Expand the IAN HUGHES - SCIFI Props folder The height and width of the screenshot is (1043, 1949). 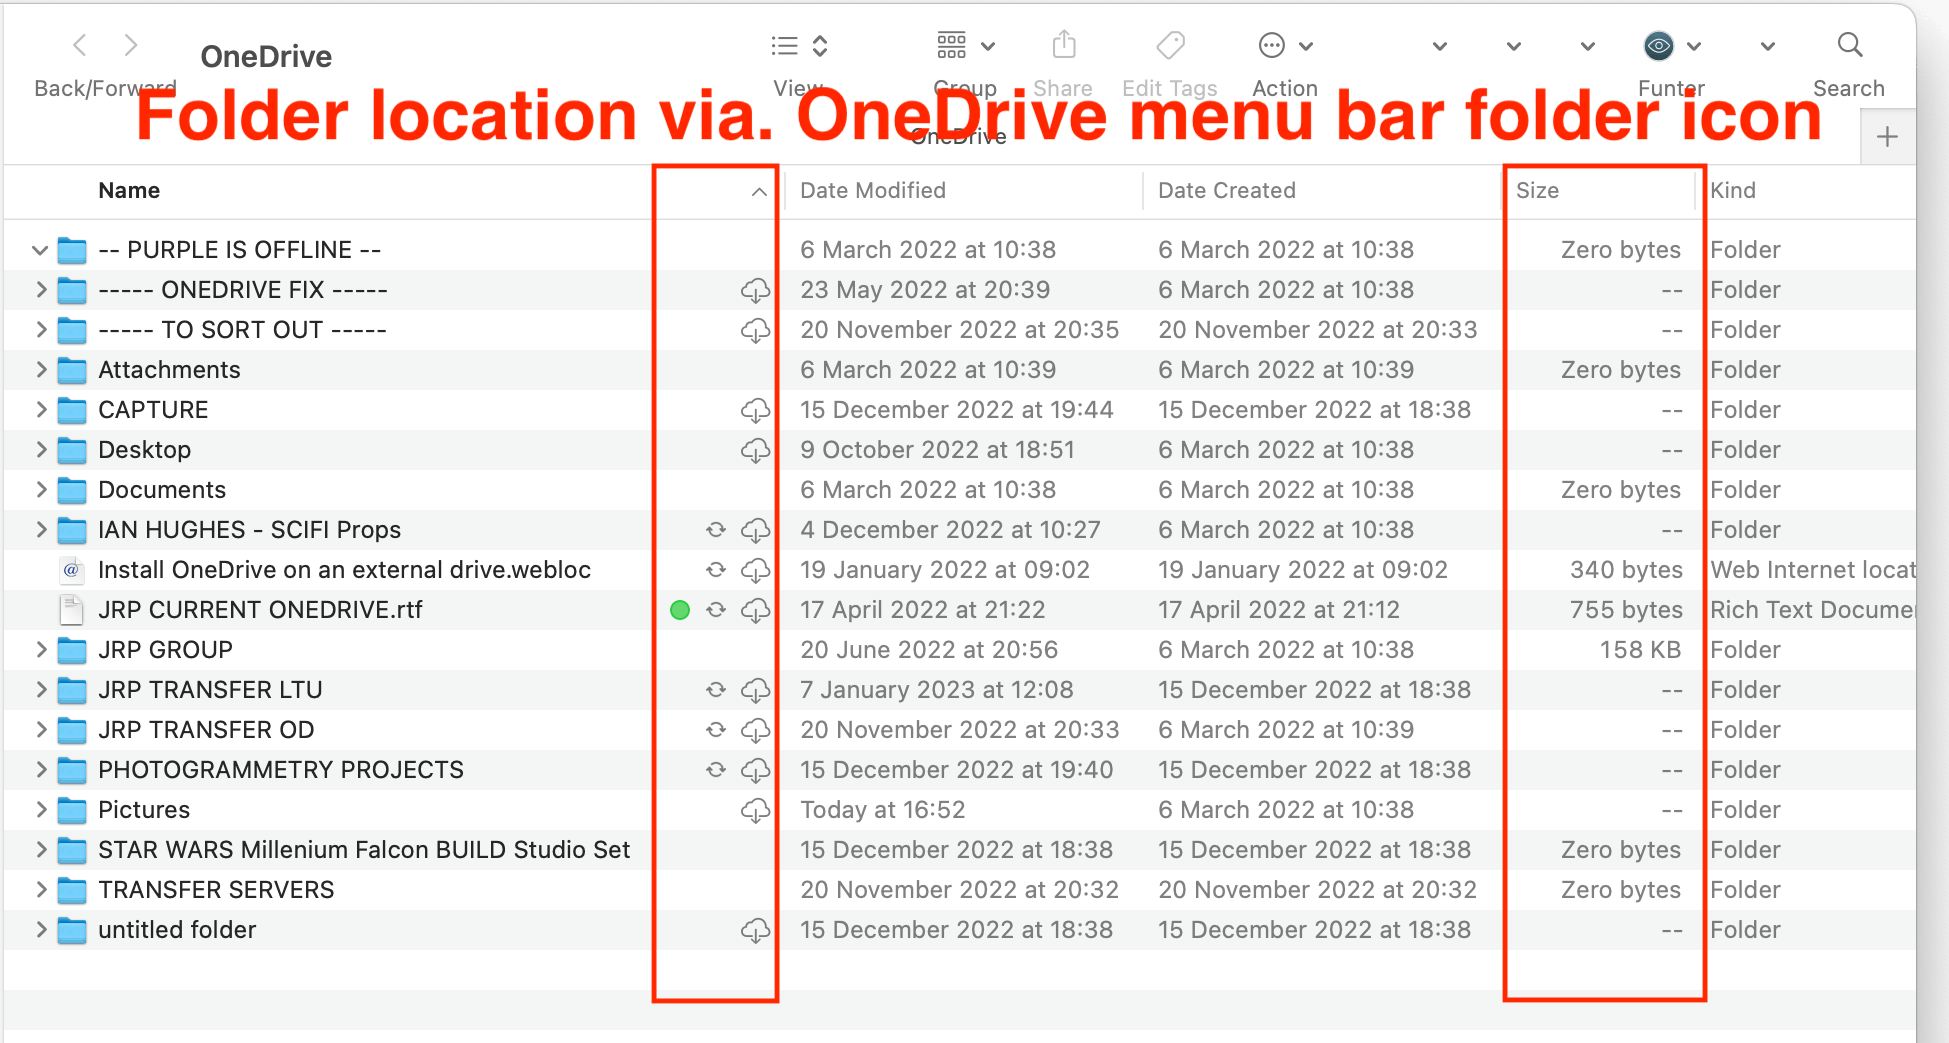(x=40, y=530)
